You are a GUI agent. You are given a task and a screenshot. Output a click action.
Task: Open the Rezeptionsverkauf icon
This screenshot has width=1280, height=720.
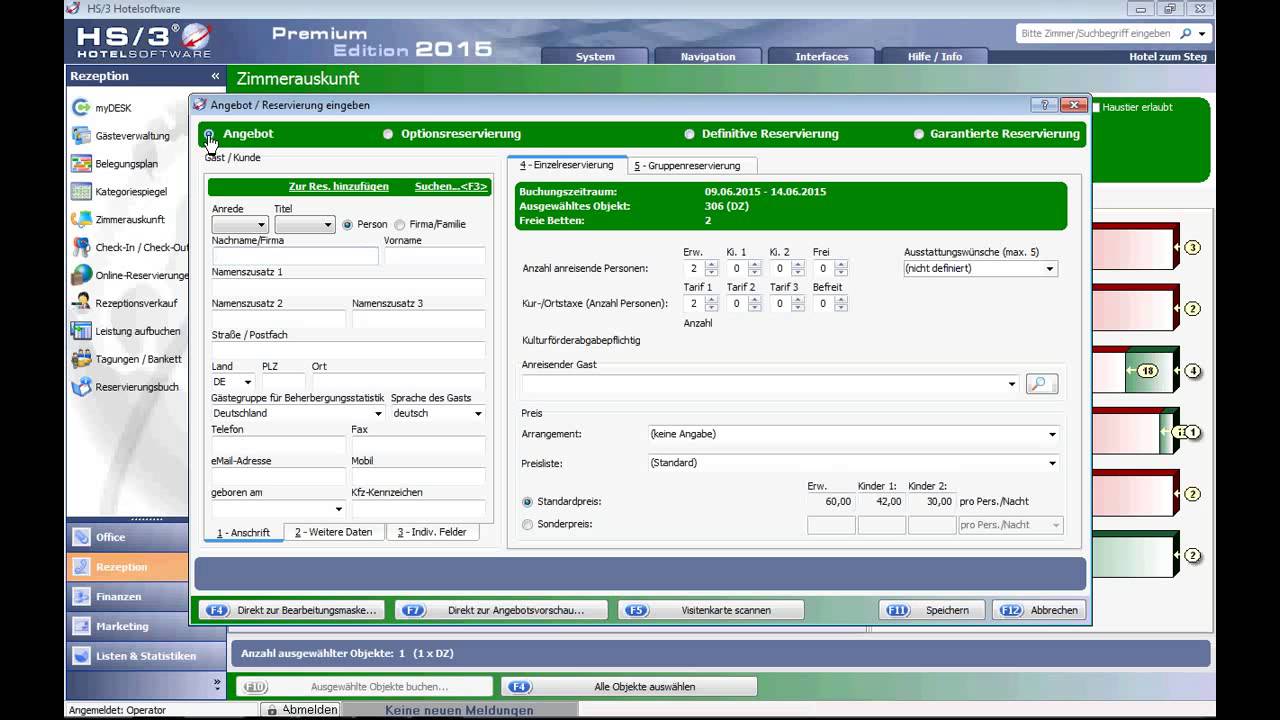coord(81,303)
